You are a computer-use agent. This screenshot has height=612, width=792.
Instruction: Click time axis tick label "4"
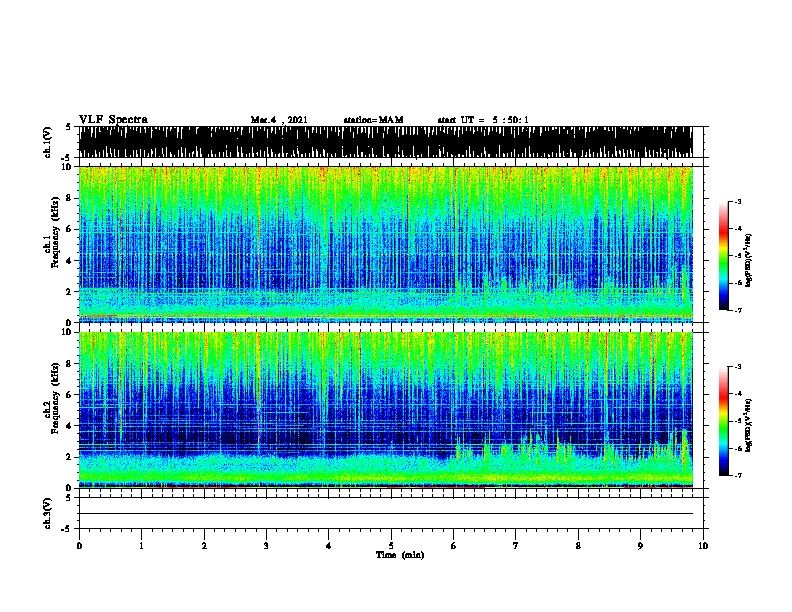(x=329, y=546)
